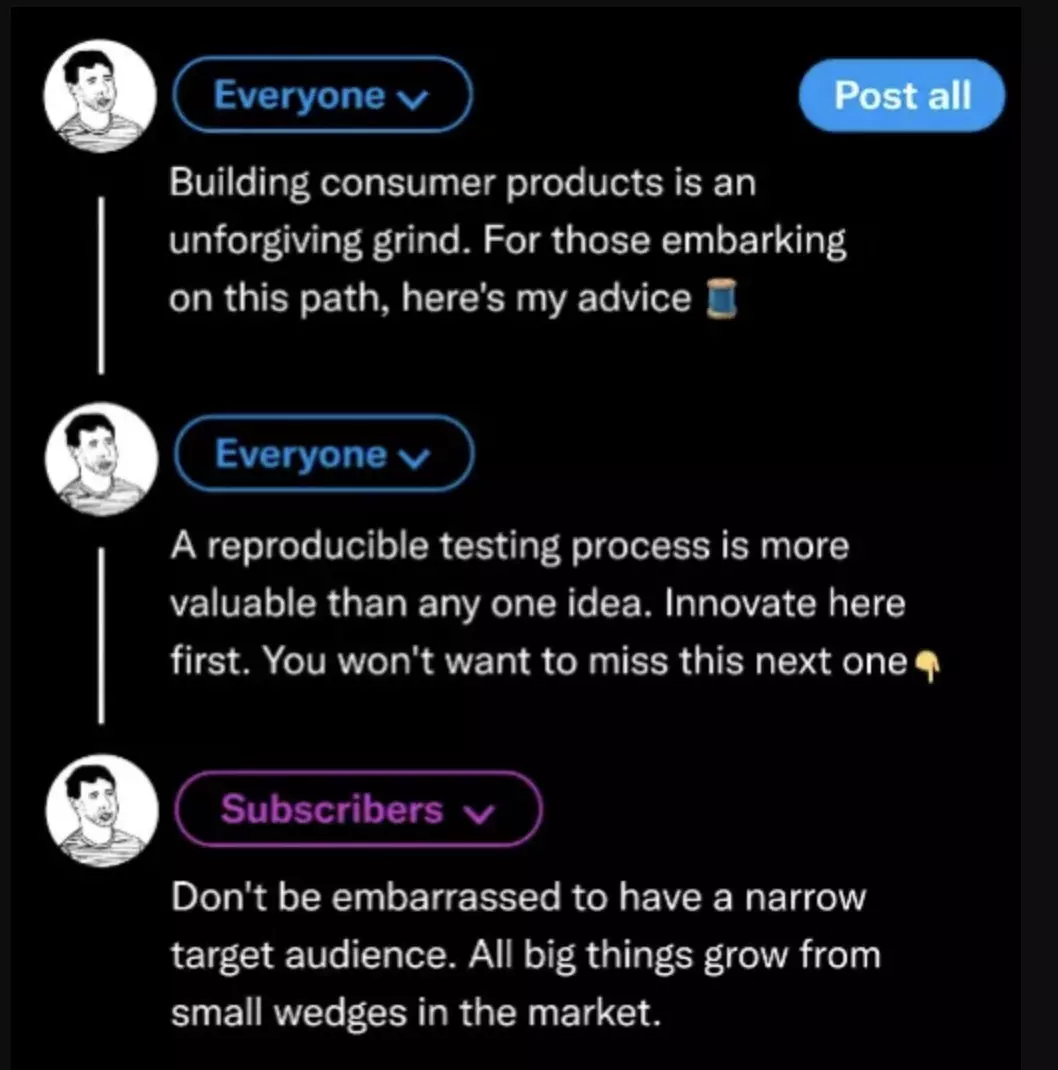The width and height of the screenshot is (1058, 1070).
Task: Click the chevron arrow in the second Everyone pill
Action: (x=411, y=457)
